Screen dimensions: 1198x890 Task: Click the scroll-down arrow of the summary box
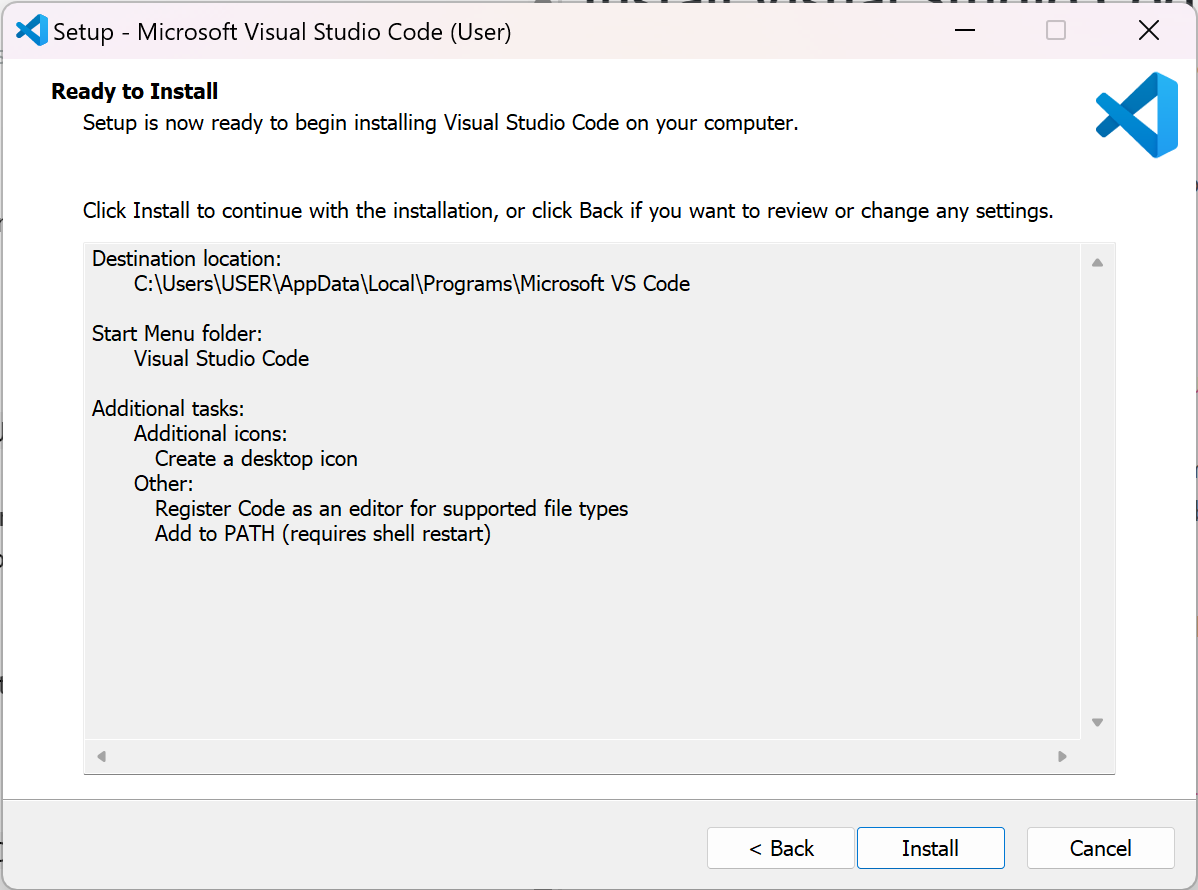point(1096,721)
